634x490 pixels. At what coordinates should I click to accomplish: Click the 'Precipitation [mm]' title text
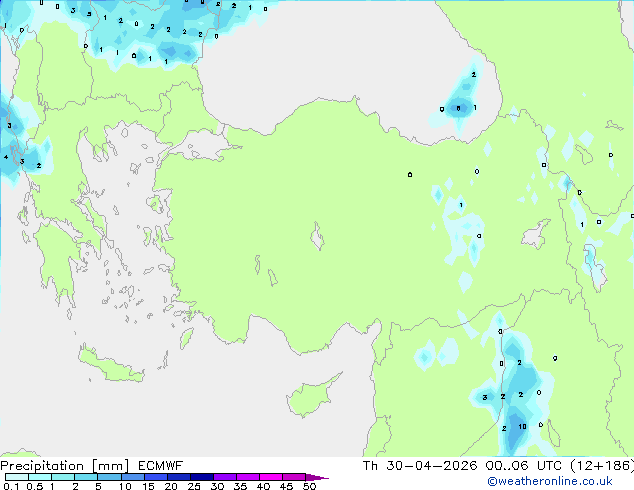coord(65,466)
